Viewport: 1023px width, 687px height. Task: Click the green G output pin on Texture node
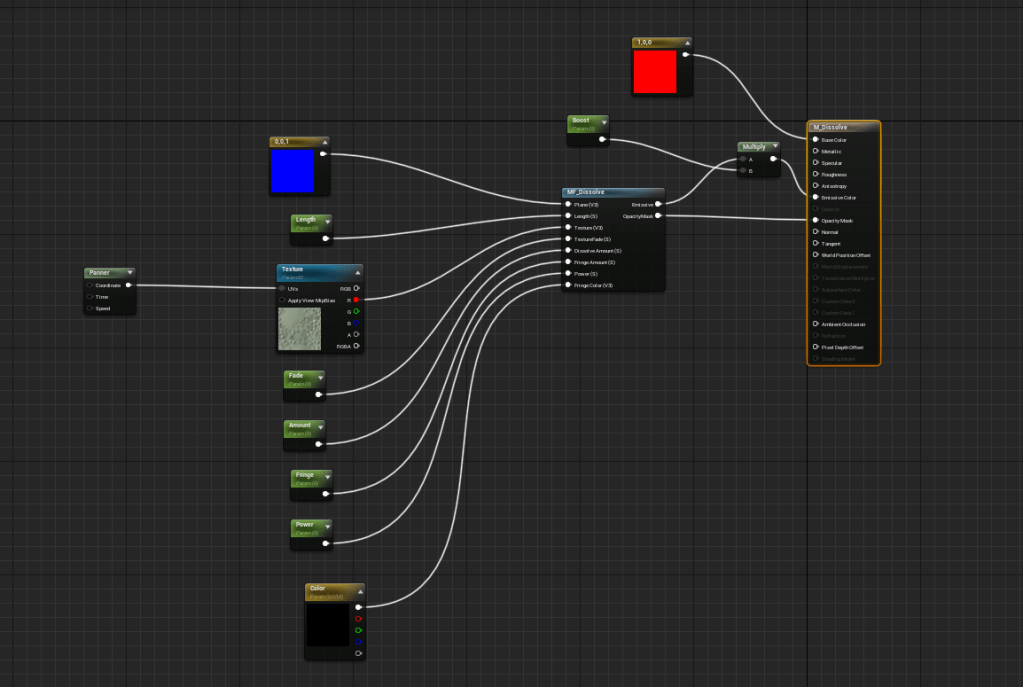point(356,311)
